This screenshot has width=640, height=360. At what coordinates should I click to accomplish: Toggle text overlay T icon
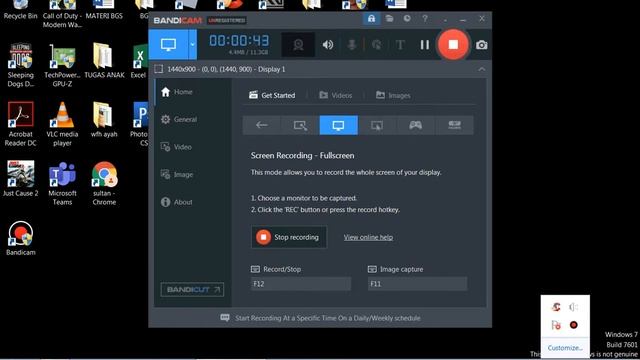click(400, 44)
